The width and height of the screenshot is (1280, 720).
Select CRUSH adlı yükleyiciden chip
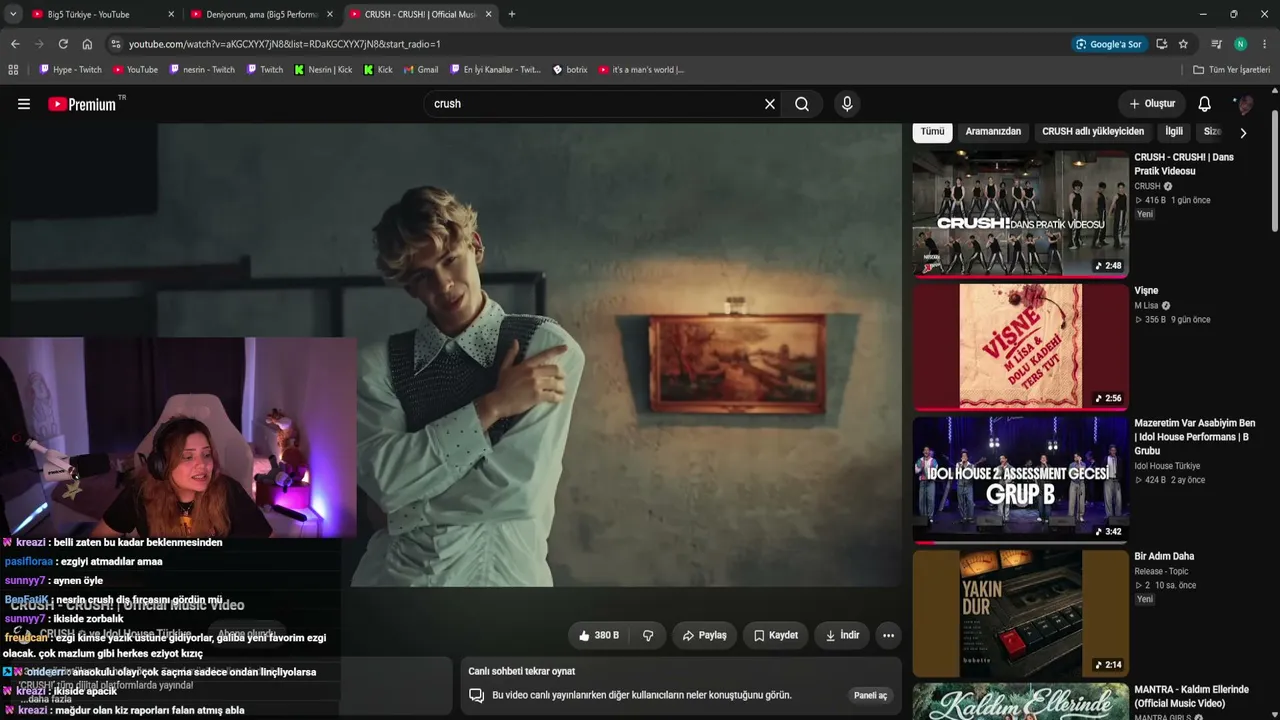tap(1093, 132)
